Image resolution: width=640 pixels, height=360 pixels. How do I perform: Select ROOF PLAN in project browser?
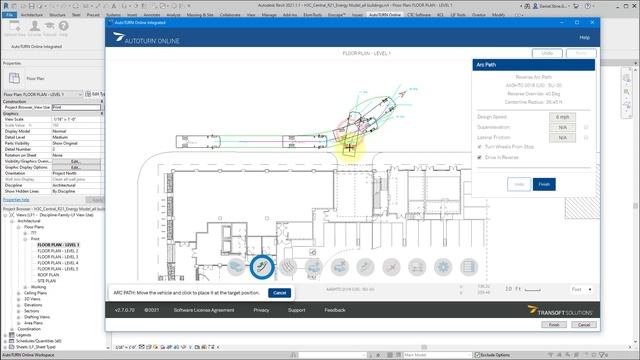click(x=48, y=275)
